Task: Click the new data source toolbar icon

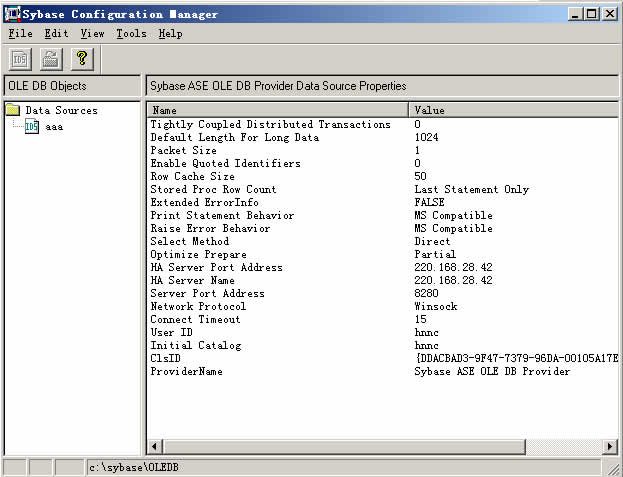Action: [x=20, y=60]
